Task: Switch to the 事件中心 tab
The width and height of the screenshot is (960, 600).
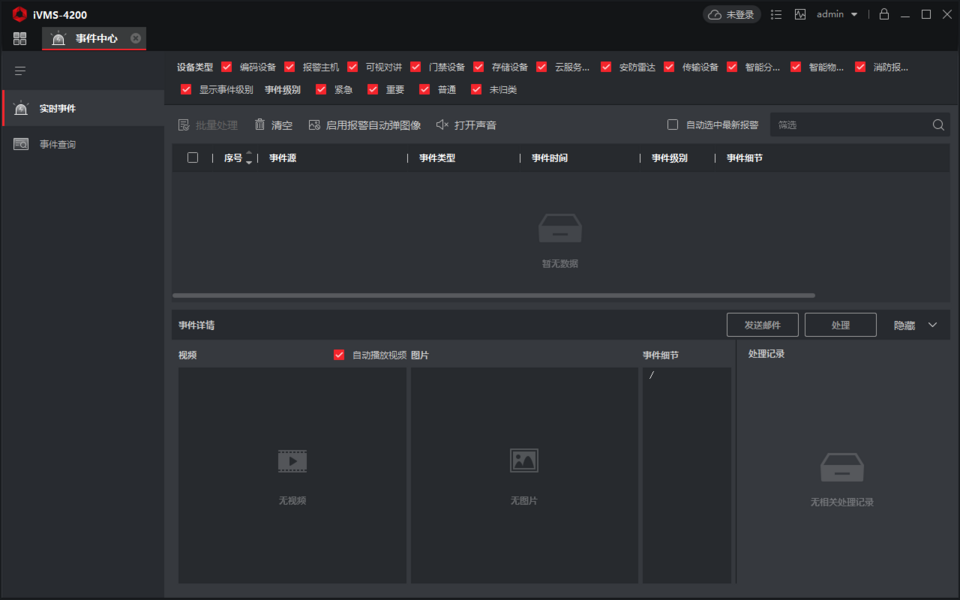Action: pos(95,39)
